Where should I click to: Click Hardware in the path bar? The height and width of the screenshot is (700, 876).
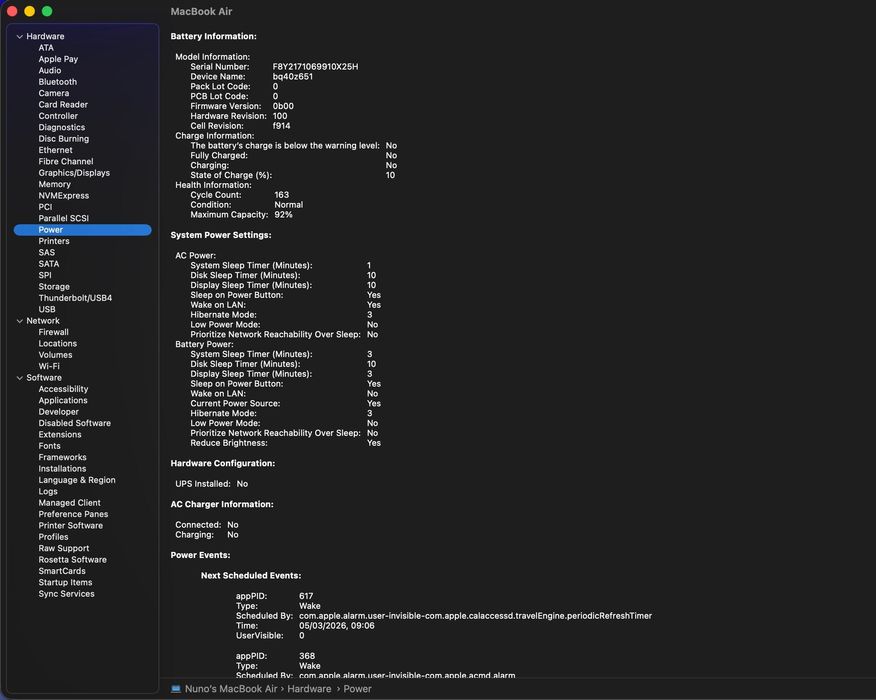click(309, 689)
